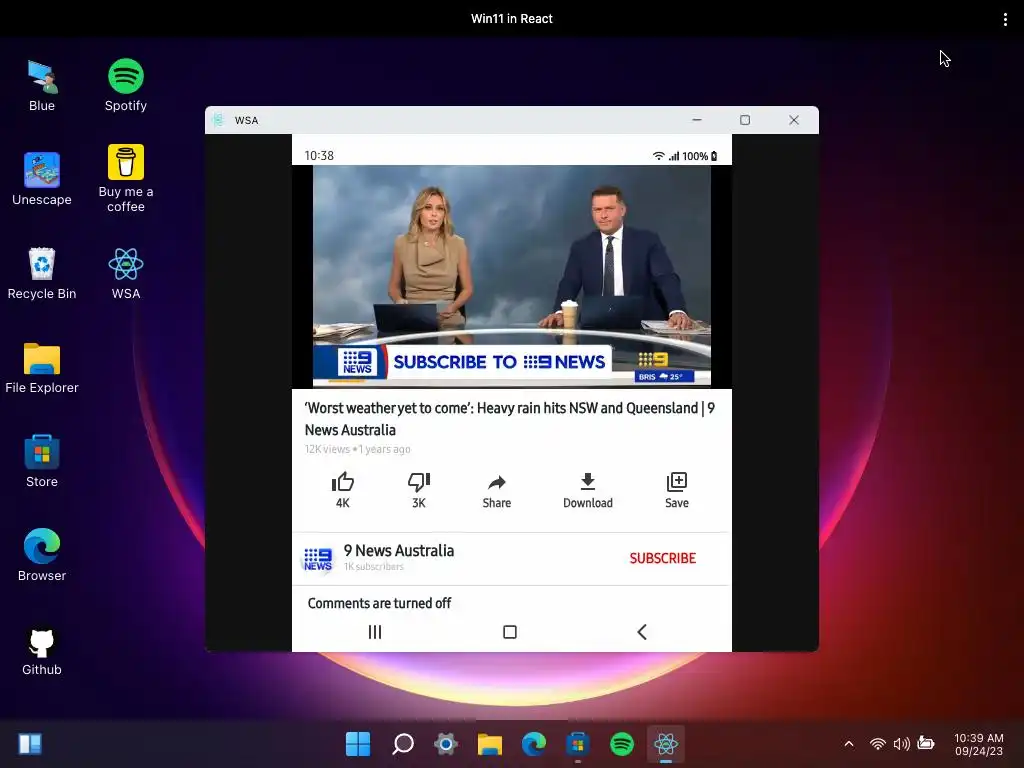Click 'Comments are turned off' text
Viewport: 1024px width, 768px height.
click(379, 603)
